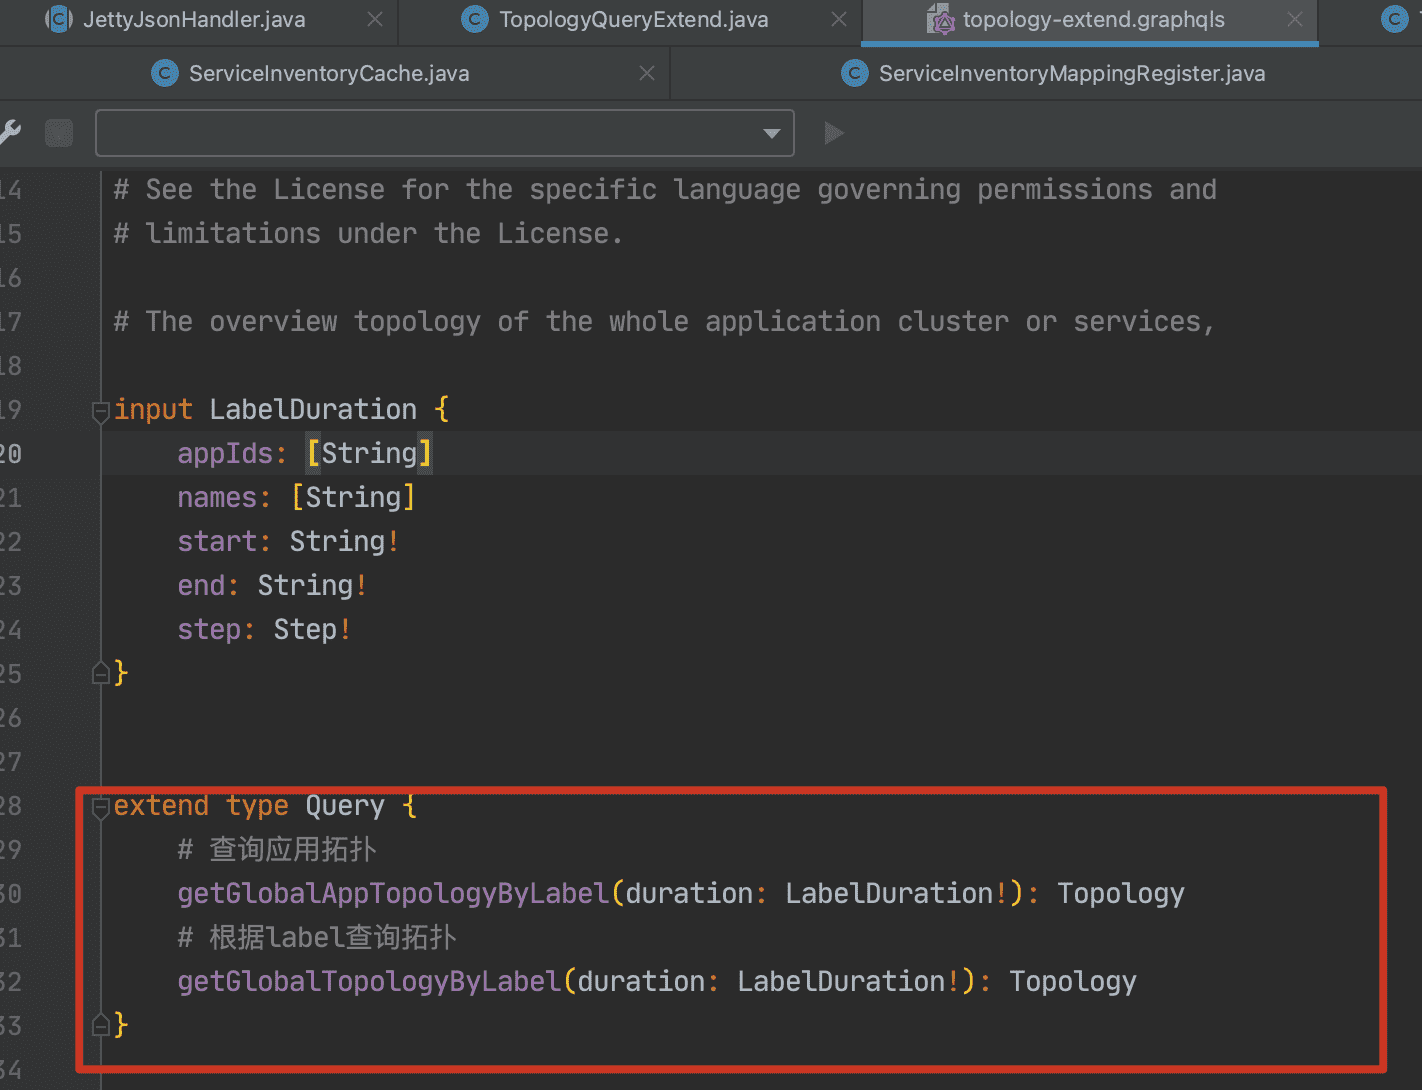Click the wrench settings icon in toolbar

[10, 133]
